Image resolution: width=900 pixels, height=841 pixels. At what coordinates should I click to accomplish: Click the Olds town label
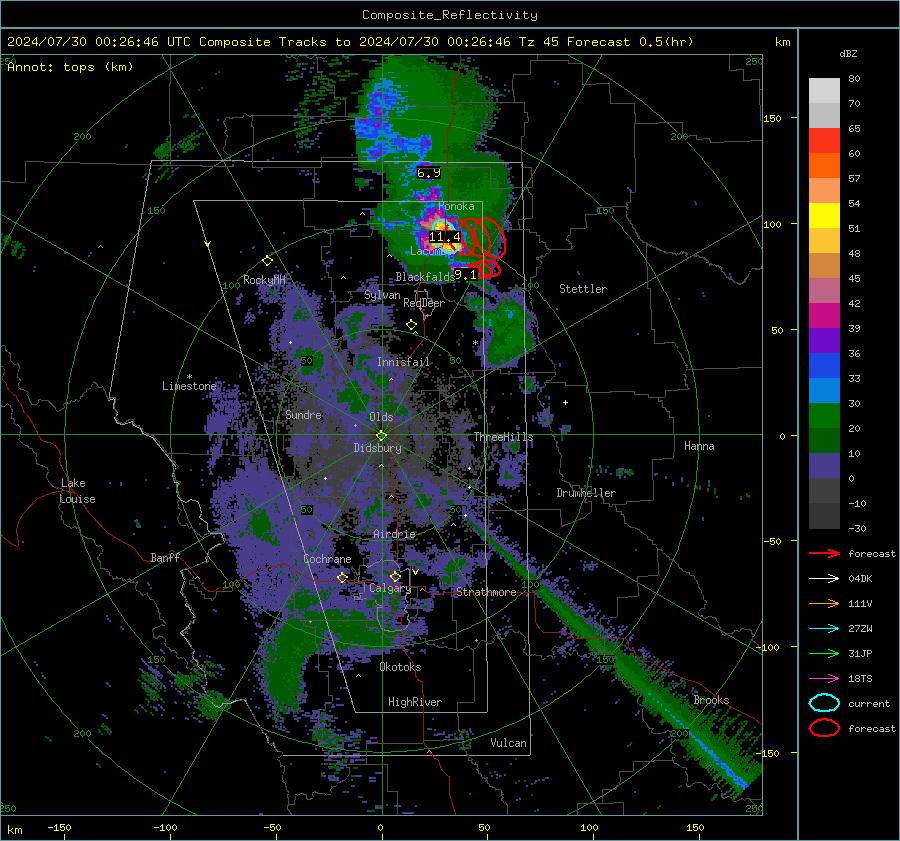(381, 416)
